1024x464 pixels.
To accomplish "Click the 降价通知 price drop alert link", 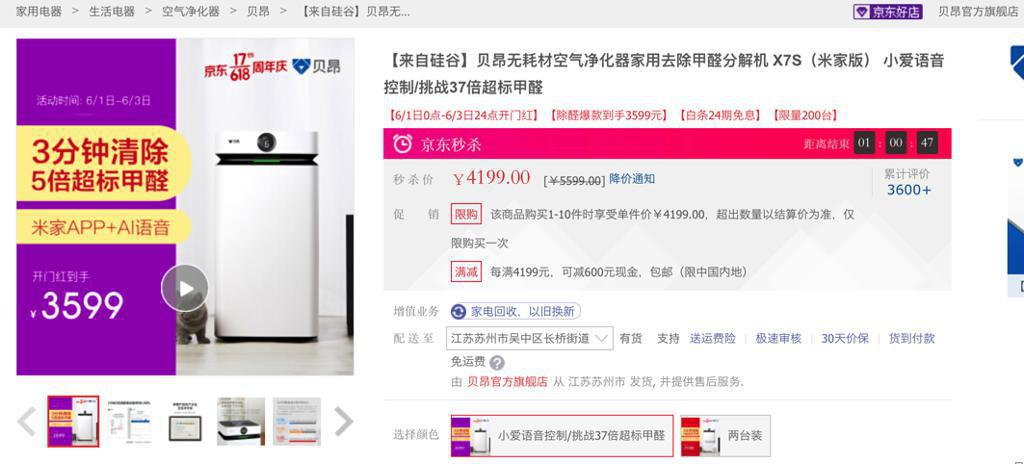I will 632,178.
